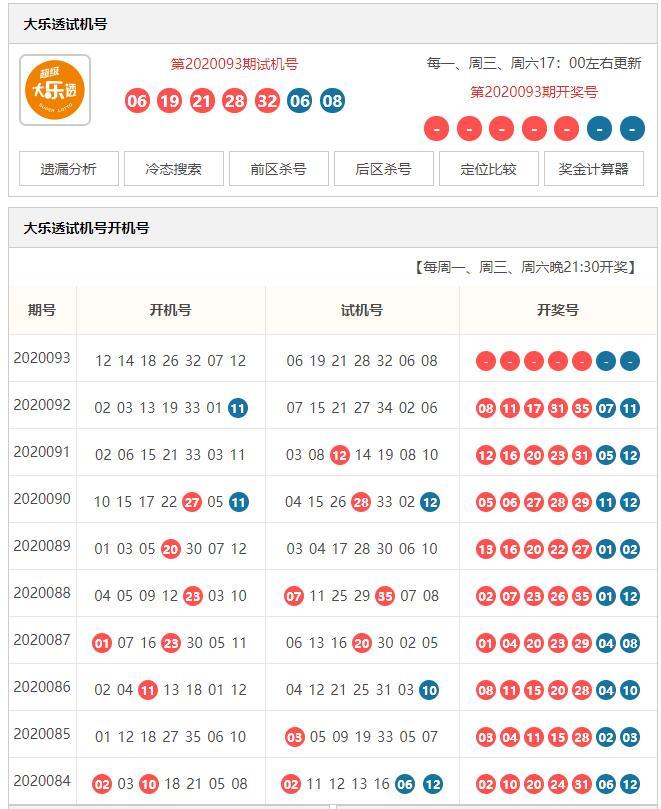Image resolution: width=661 pixels, height=809 pixels.
Task: Click the 大乐透试机号开机号 section title
Action: pos(86,228)
